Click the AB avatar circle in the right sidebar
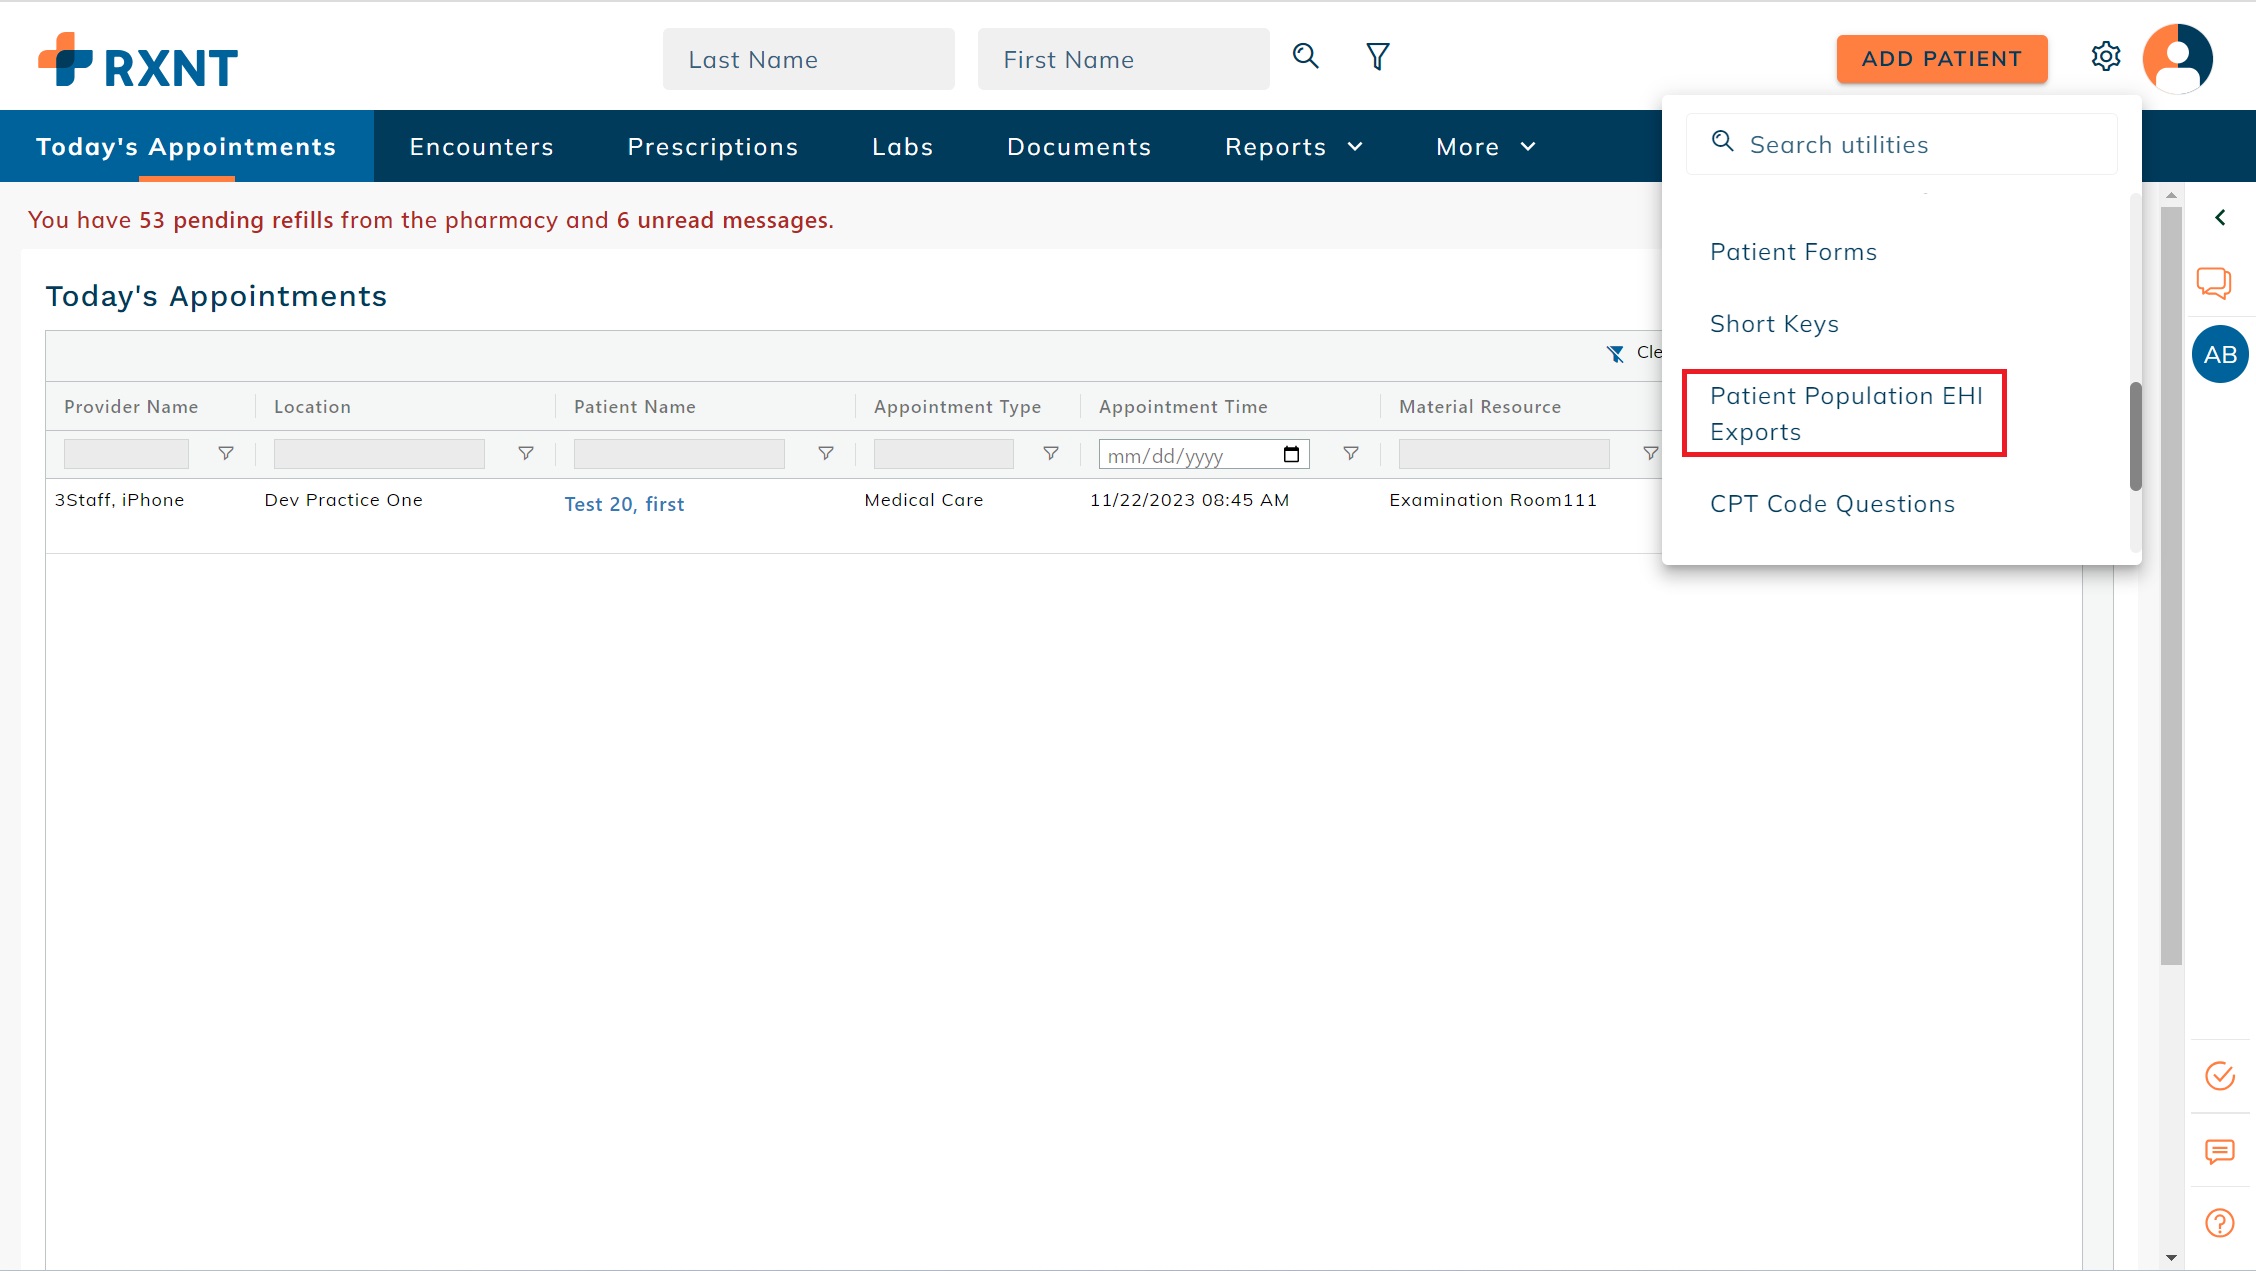The height and width of the screenshot is (1271, 2256). click(x=2219, y=354)
